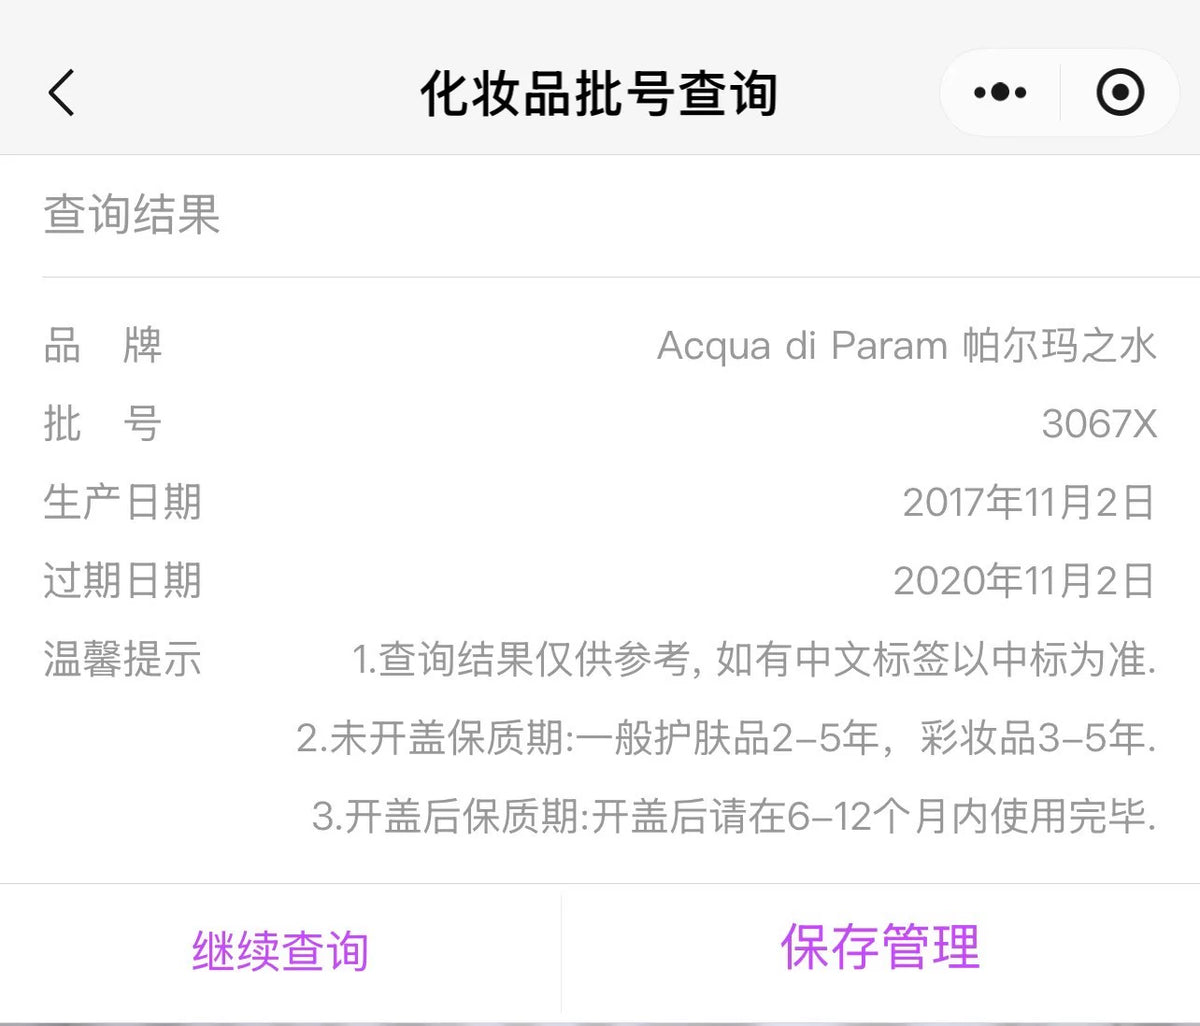Select brand value Acqua di Param 帕尔玛之水
This screenshot has width=1200, height=1026.
coord(907,346)
